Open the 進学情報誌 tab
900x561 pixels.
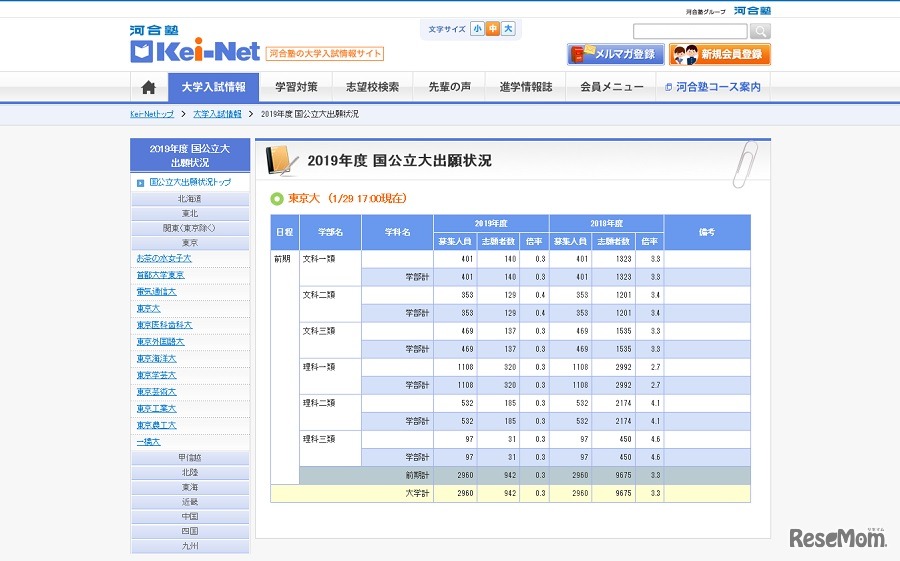coord(526,87)
